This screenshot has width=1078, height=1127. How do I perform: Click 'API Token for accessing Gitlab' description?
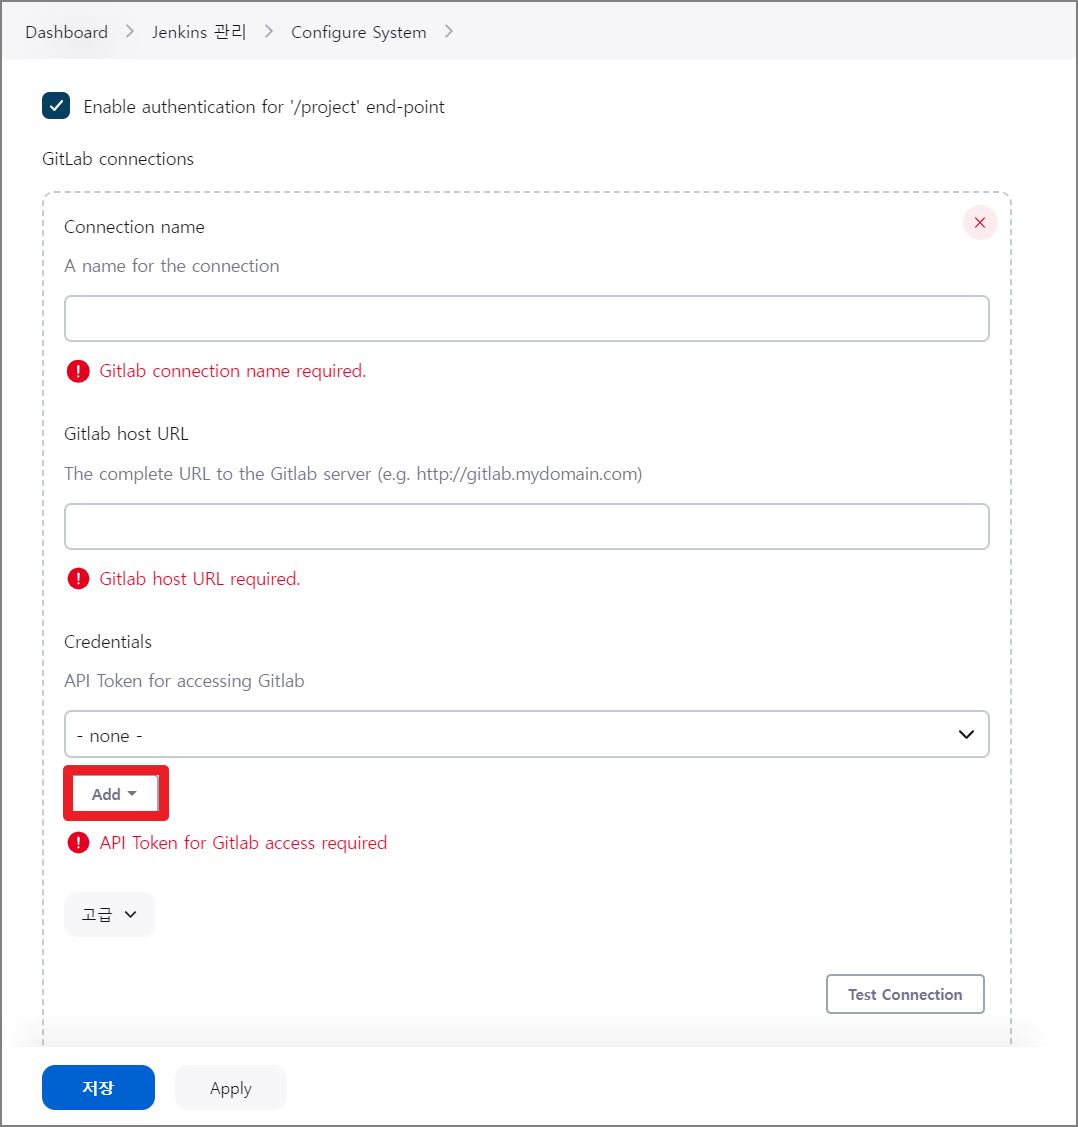(x=184, y=681)
